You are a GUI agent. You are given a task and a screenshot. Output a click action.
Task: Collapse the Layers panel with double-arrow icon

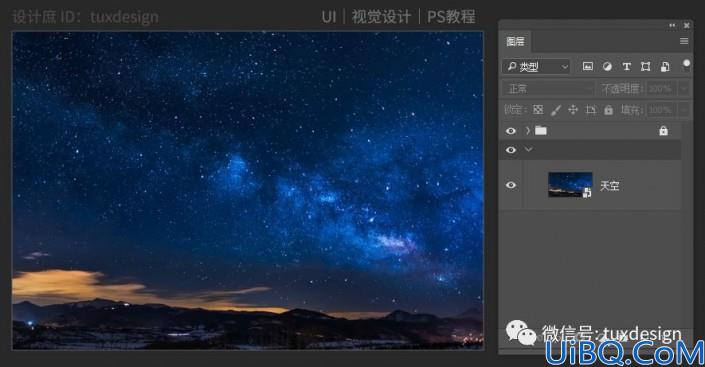point(672,25)
